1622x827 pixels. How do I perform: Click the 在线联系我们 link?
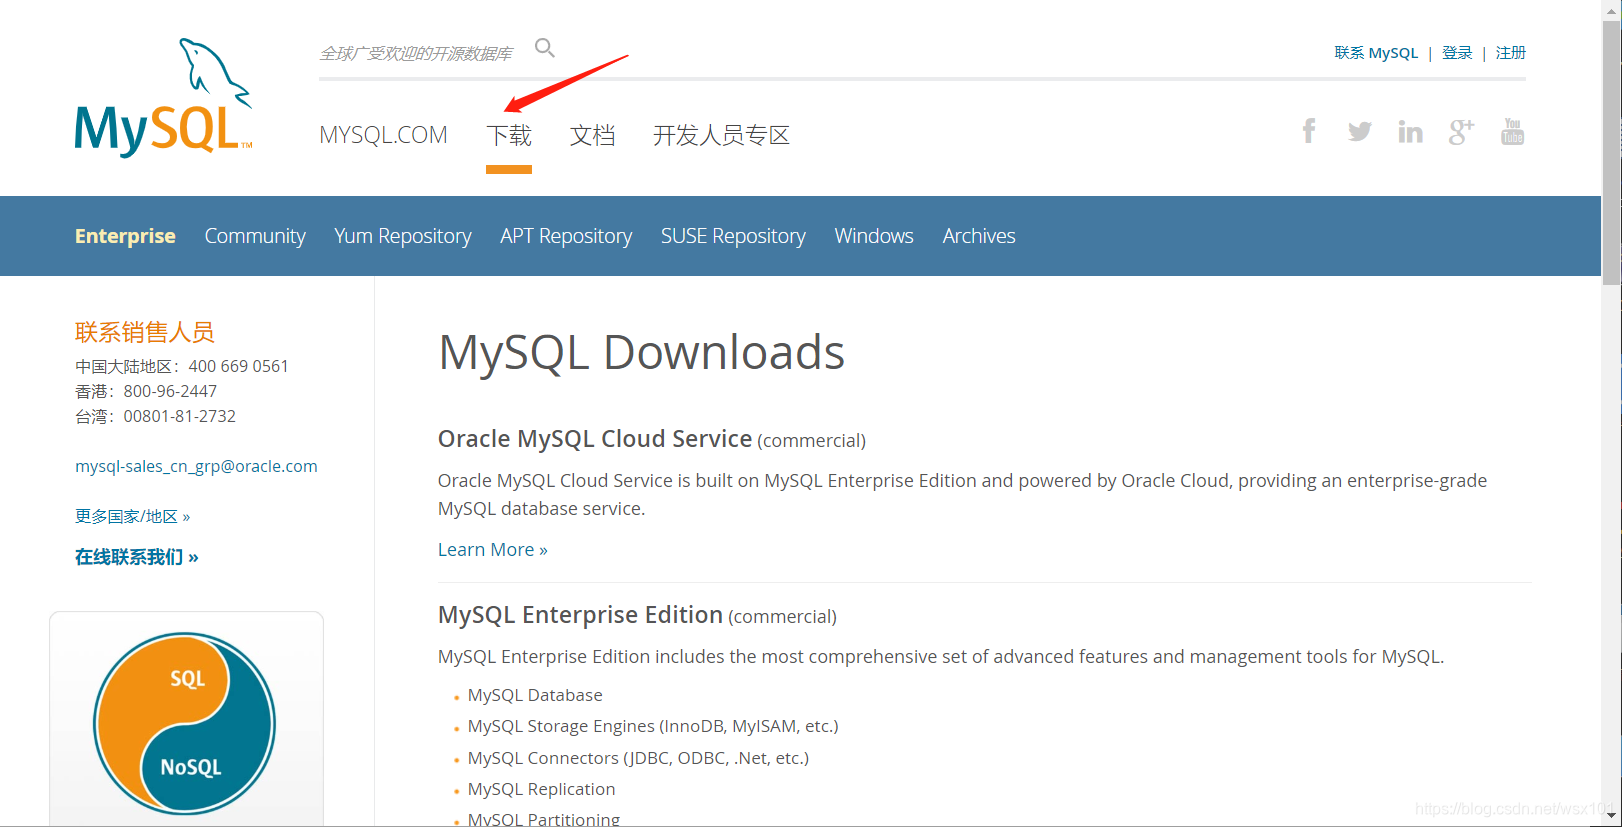pos(137,557)
